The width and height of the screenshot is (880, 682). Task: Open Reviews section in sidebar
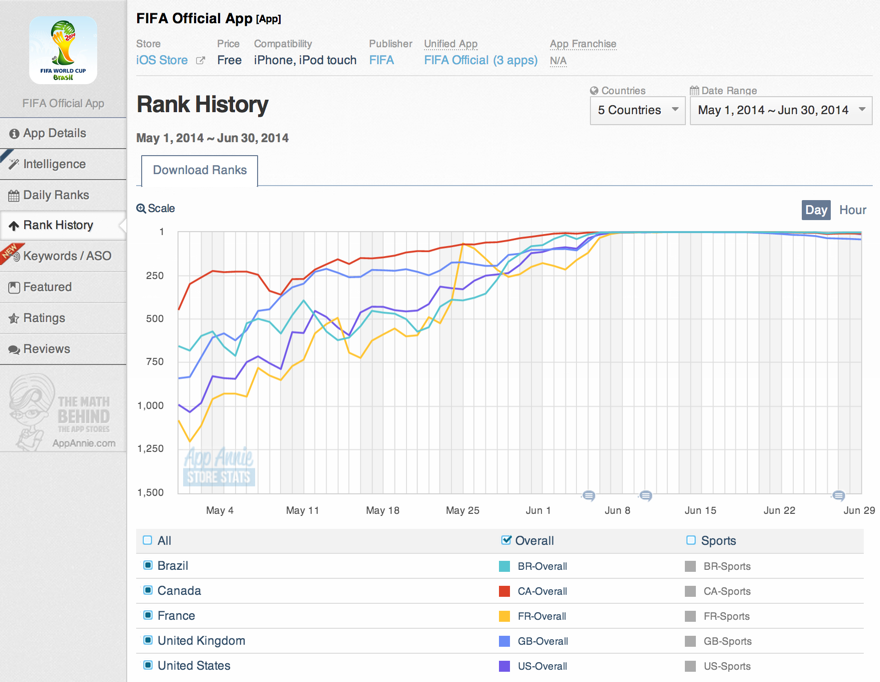tap(63, 349)
